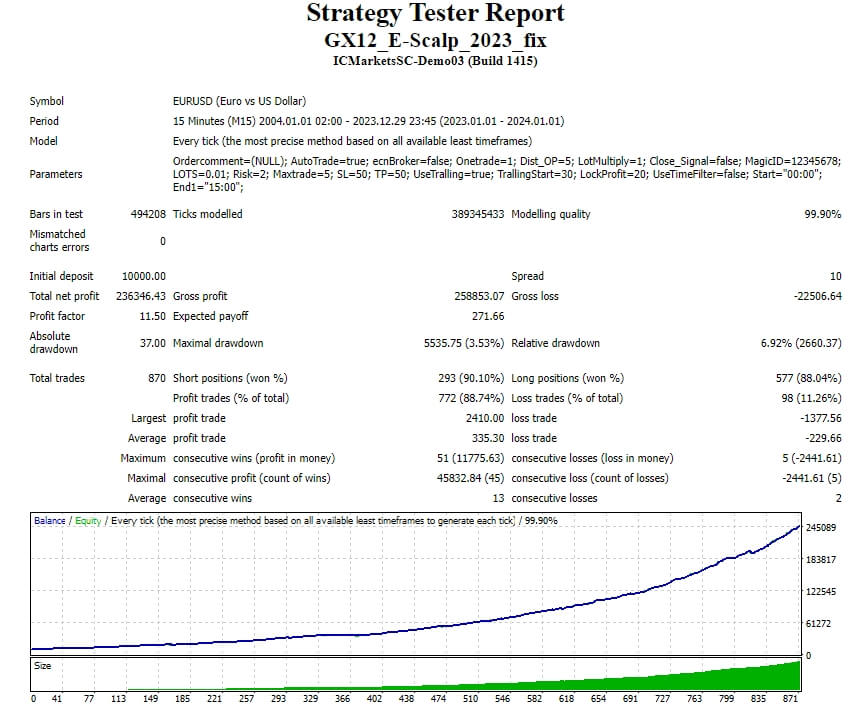Click 'Balance' in the chart legend
This screenshot has height=707, width=853.
pos(50,520)
